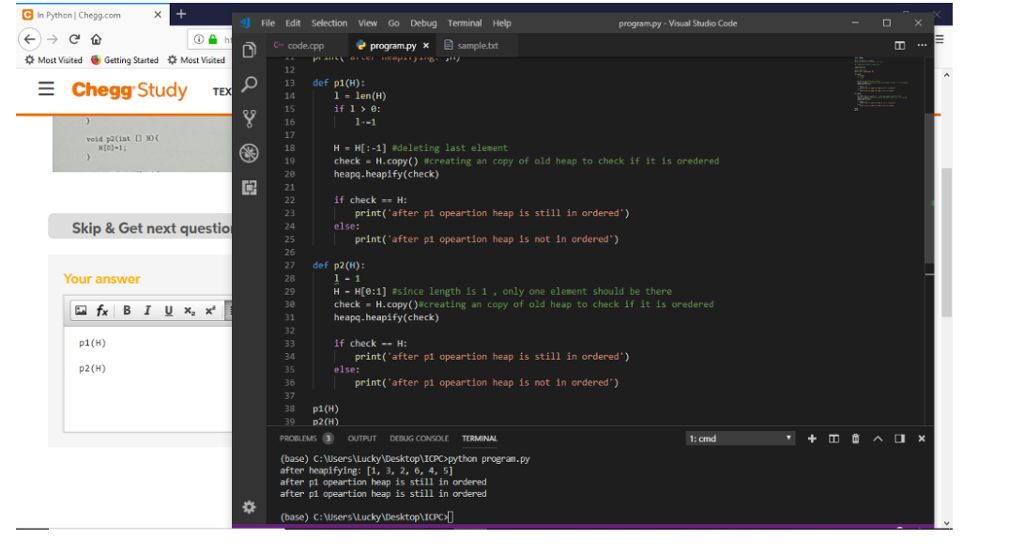Click the Firefox page vertical scrollbar

tap(946, 242)
